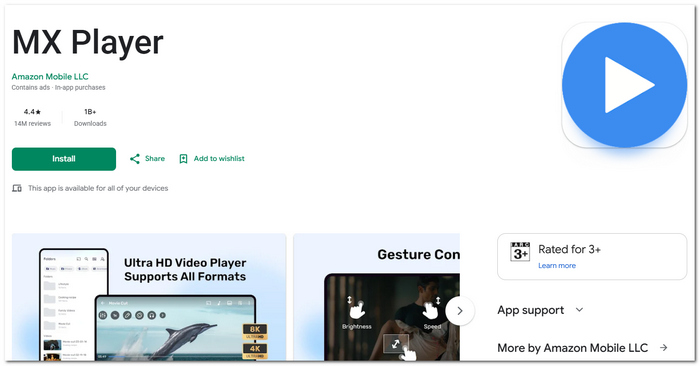Screen dimensions: 700x366
Task: Open the Gesture Control screenshot
Action: [376, 297]
